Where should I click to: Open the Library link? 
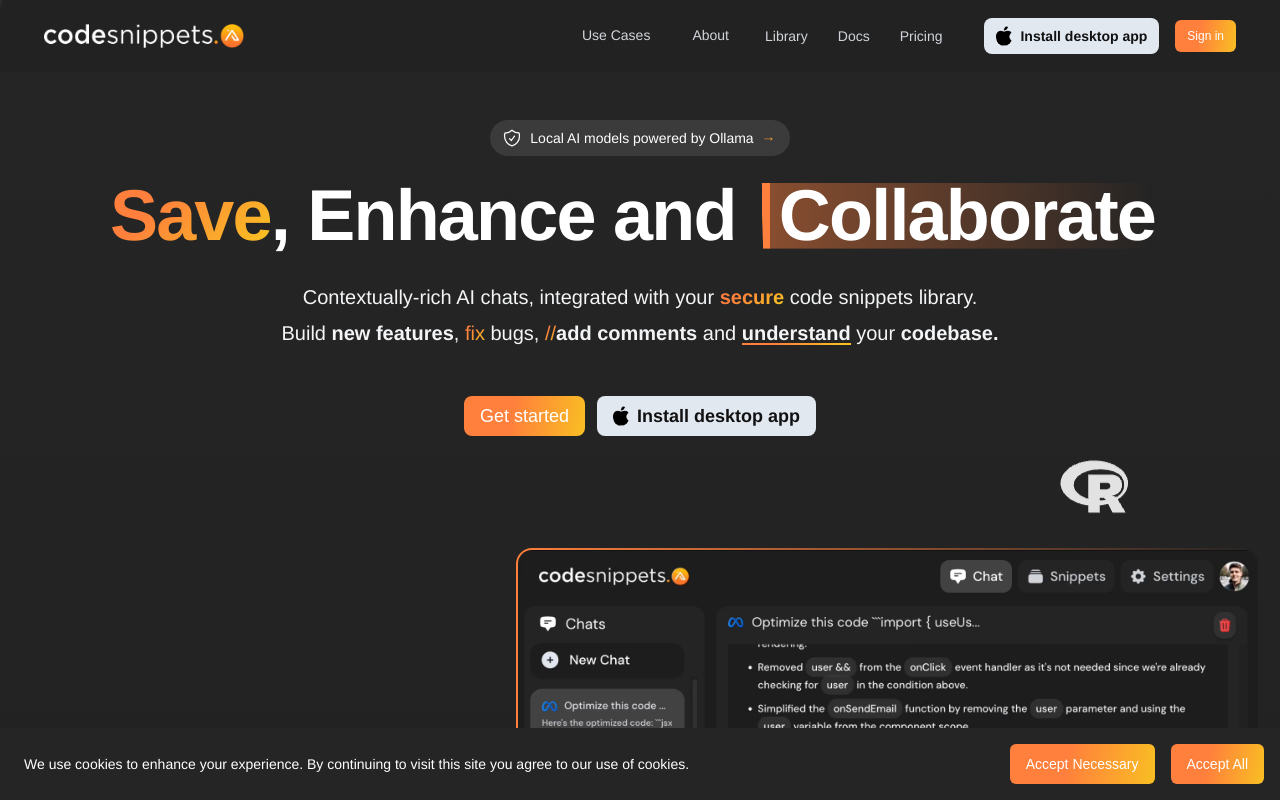point(786,36)
